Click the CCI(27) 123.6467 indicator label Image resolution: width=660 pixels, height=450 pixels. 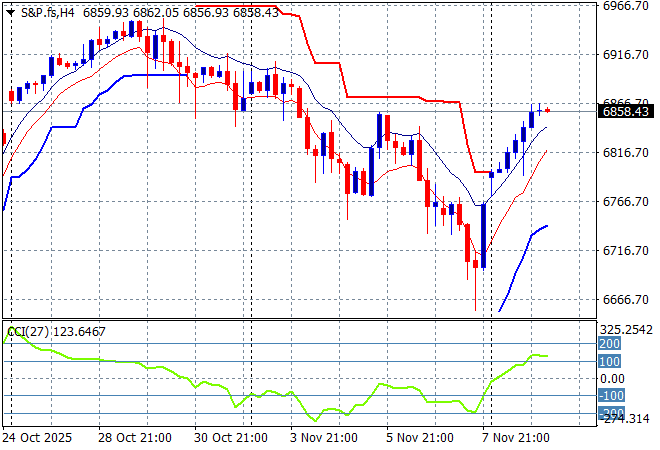[x=56, y=332]
